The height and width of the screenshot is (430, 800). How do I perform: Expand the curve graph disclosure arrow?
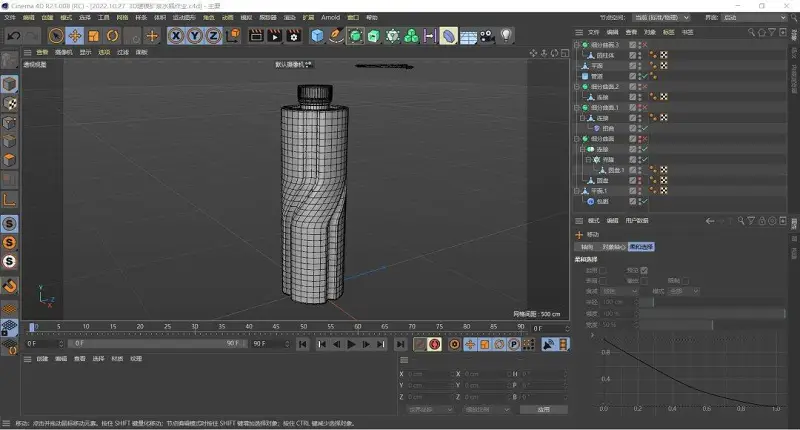[592, 335]
